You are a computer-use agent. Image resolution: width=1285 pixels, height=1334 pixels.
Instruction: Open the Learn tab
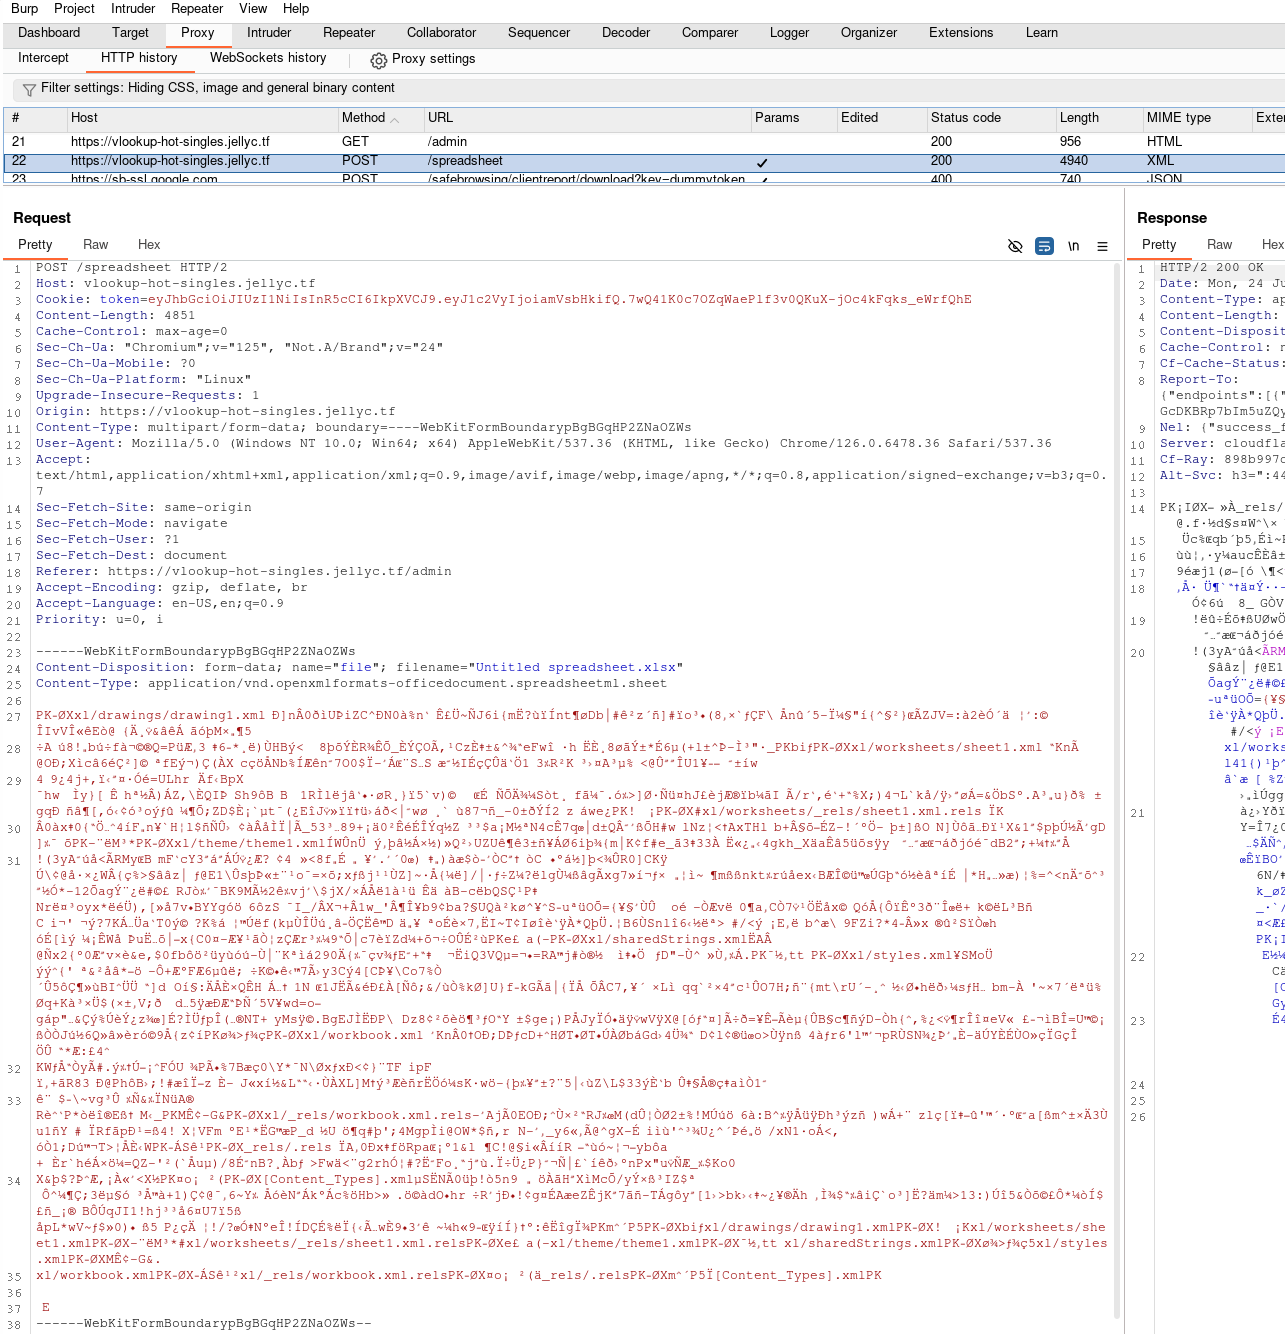coord(1042,33)
